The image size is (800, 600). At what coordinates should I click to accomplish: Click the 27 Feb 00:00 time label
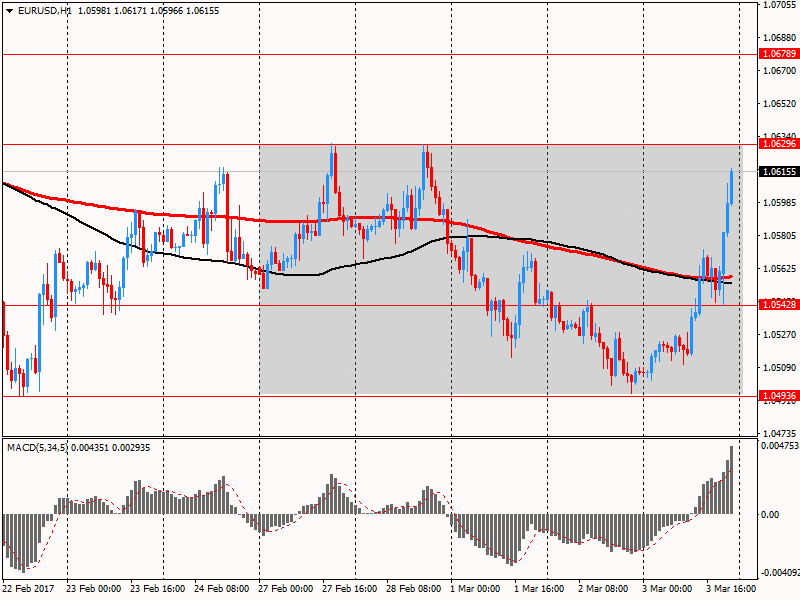click(x=287, y=589)
